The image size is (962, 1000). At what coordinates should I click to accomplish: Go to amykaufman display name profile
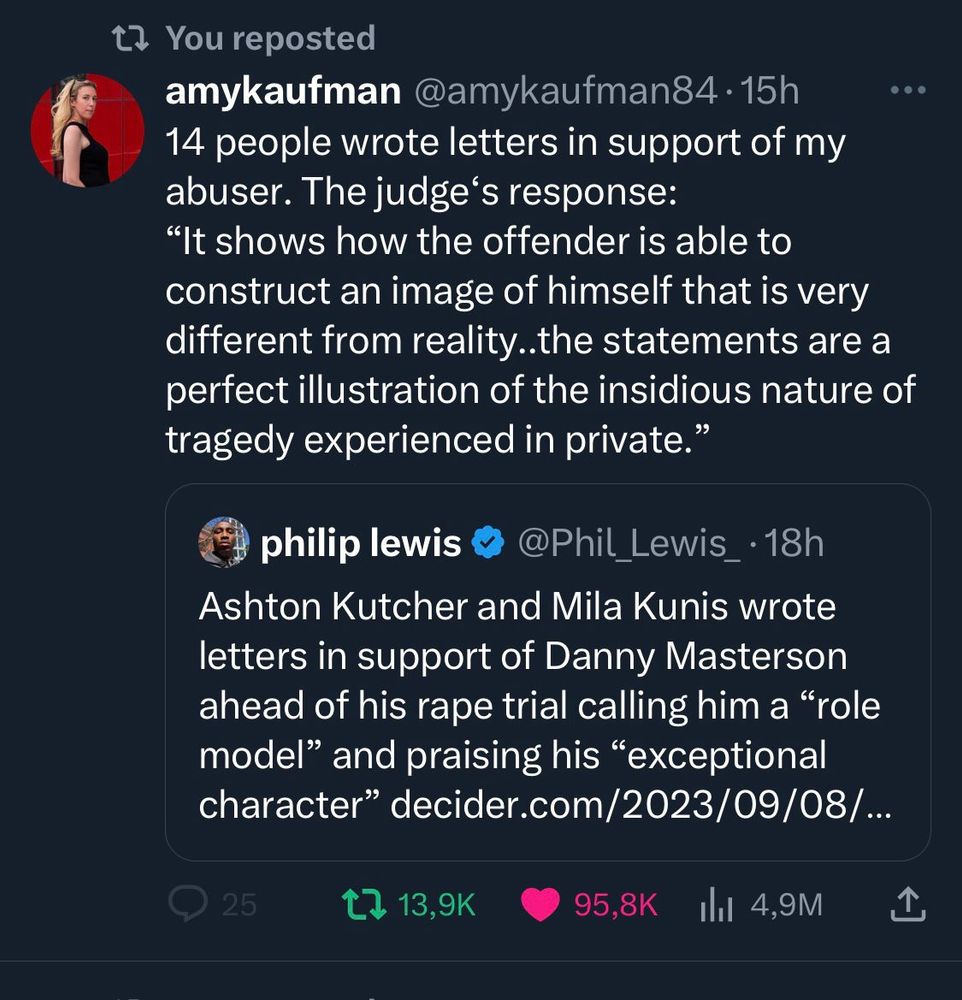(283, 92)
